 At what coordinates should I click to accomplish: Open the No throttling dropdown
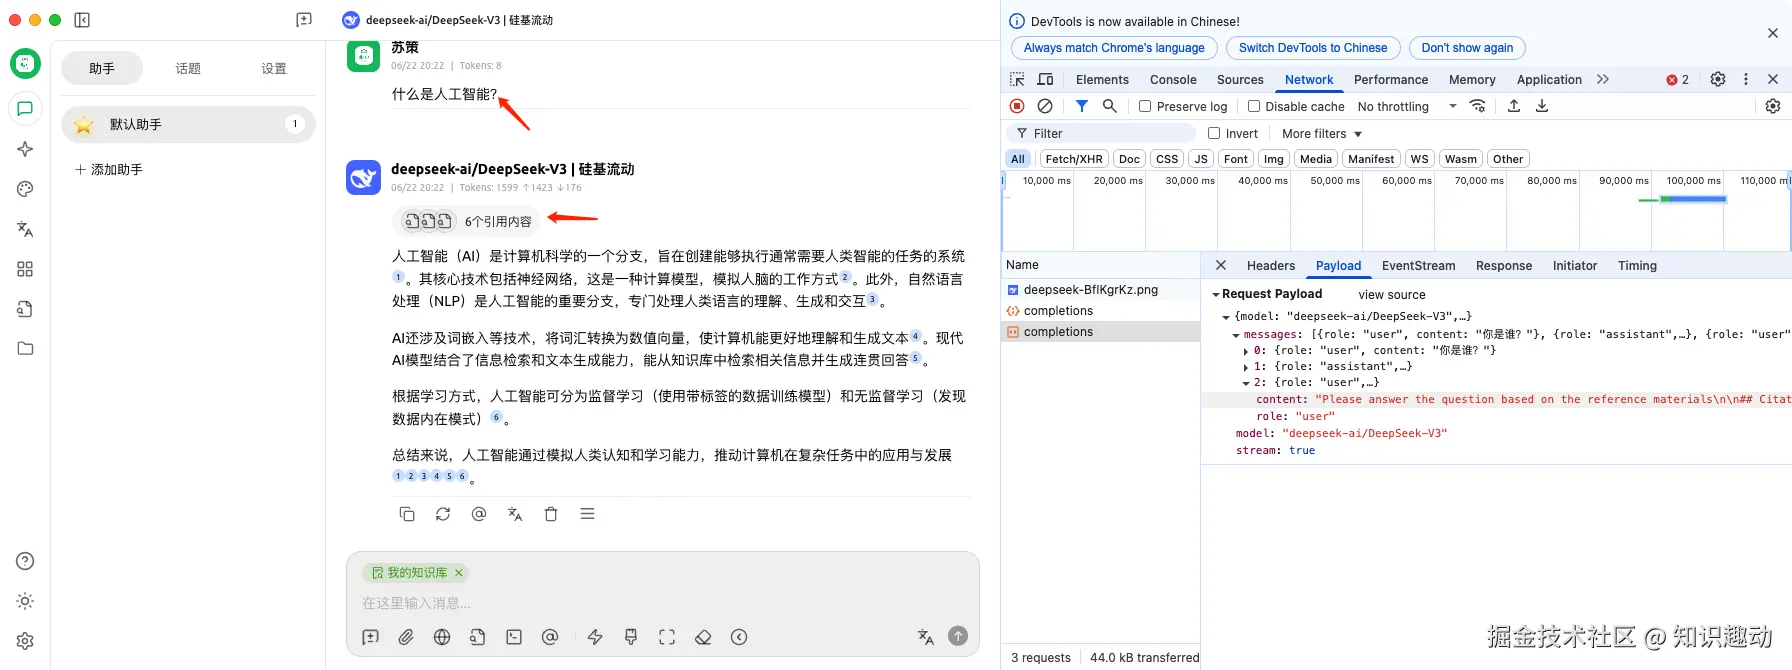tap(1407, 106)
